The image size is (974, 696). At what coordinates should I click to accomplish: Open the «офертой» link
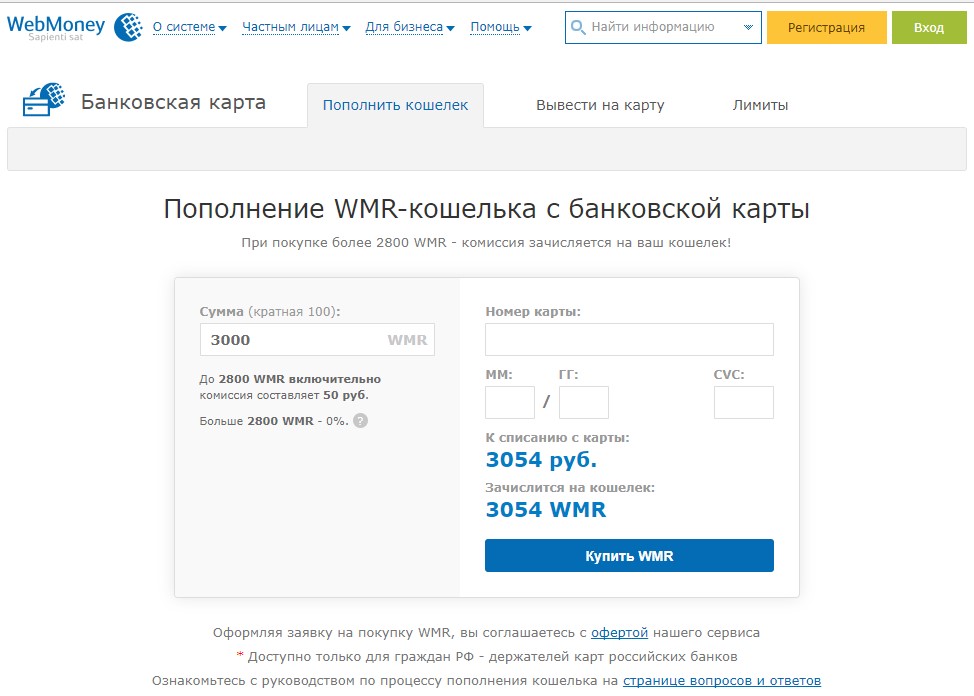[619, 633]
